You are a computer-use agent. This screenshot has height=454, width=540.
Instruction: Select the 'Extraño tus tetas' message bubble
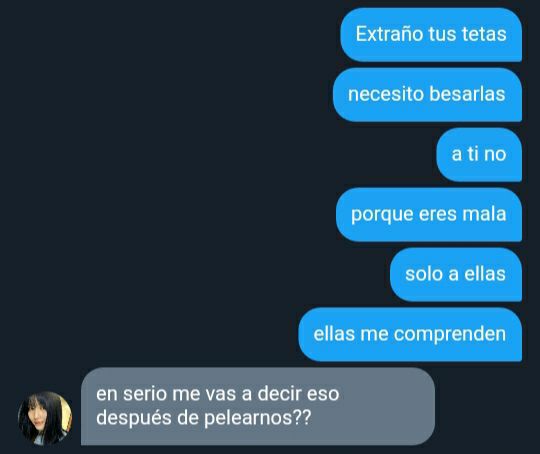pos(431,35)
